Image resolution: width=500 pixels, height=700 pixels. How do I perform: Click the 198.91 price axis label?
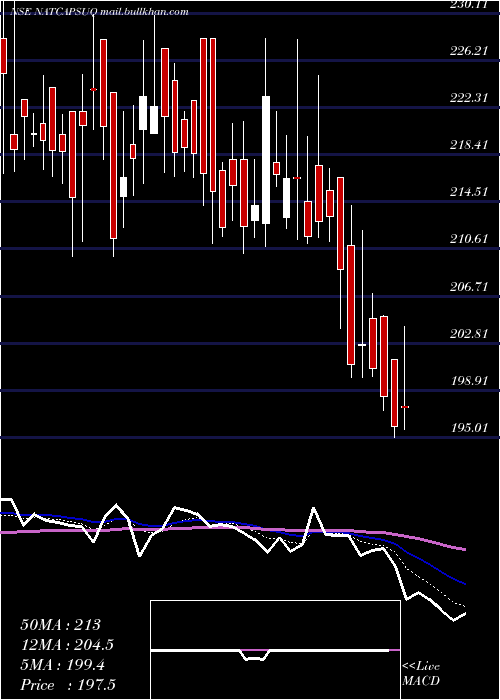(468, 380)
